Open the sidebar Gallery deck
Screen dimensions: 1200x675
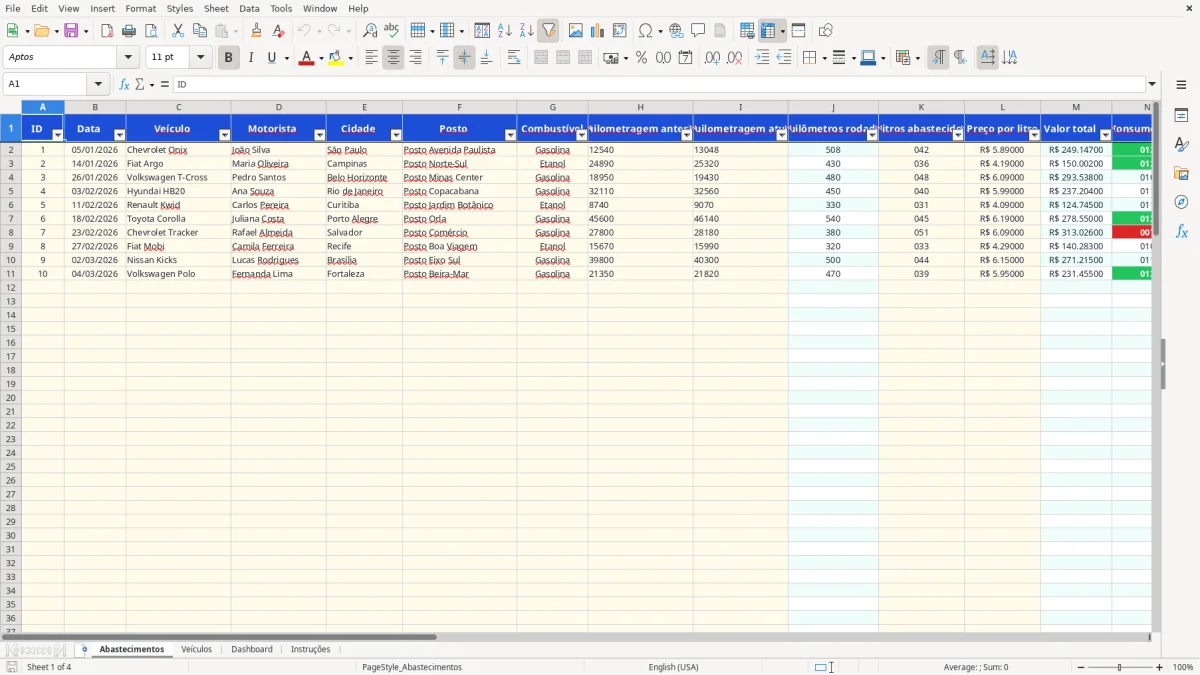(x=1181, y=174)
